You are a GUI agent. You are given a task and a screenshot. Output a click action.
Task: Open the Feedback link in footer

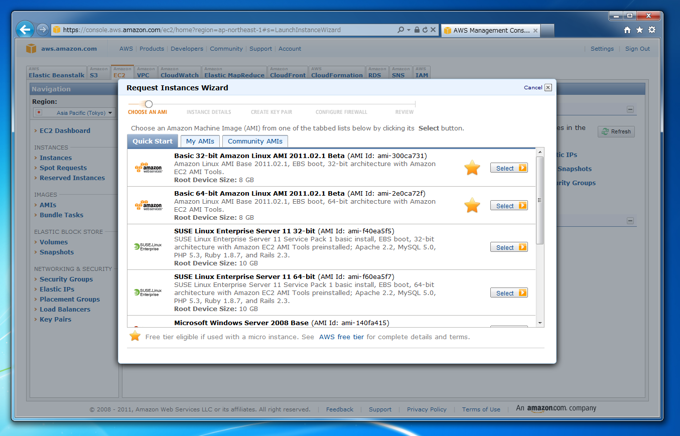point(339,409)
